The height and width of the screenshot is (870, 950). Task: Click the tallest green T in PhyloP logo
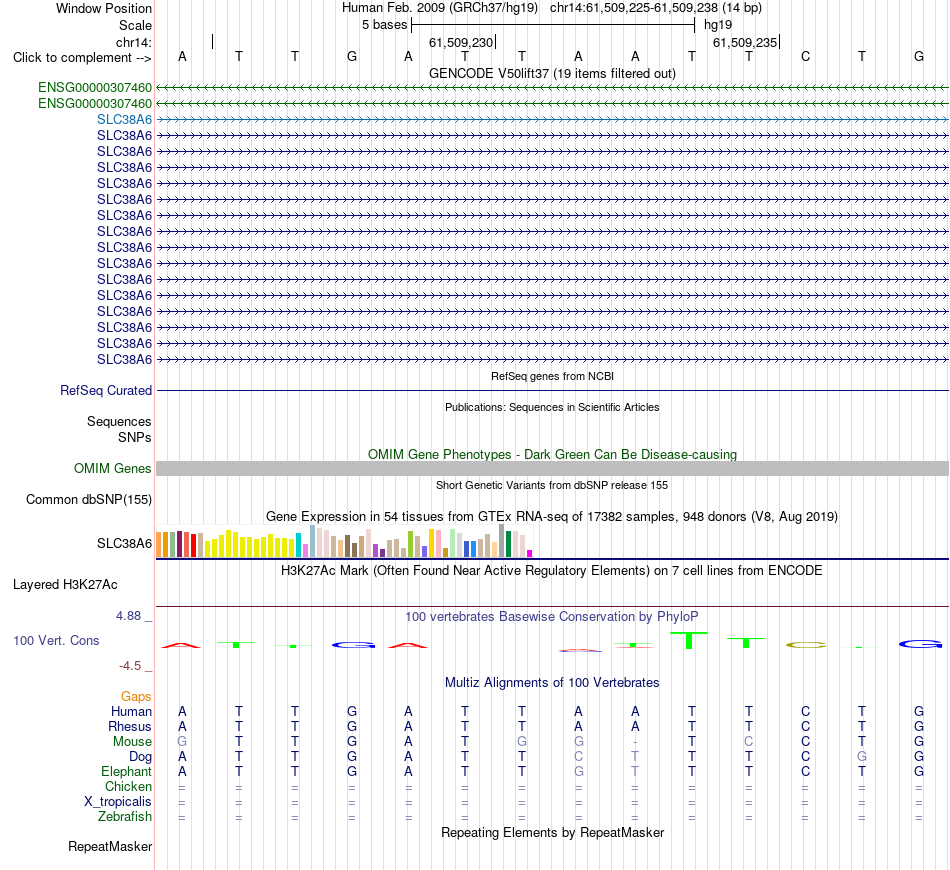pos(689,640)
